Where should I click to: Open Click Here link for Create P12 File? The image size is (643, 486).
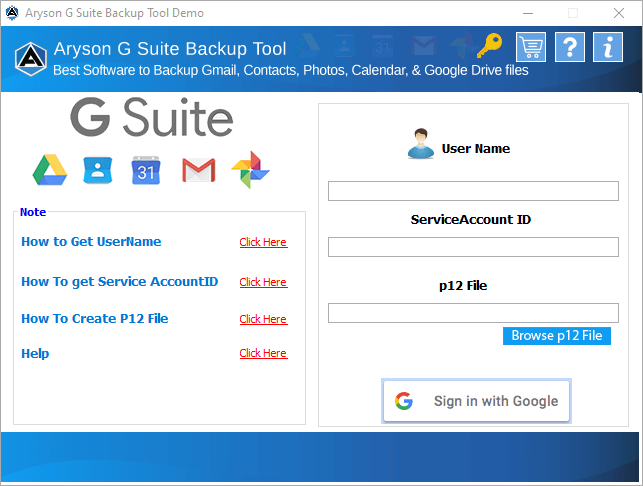coord(263,319)
